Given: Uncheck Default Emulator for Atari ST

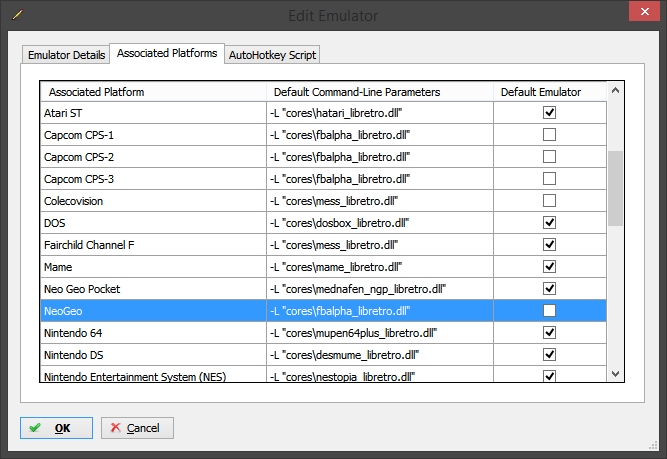Looking at the screenshot, I should (x=549, y=112).
